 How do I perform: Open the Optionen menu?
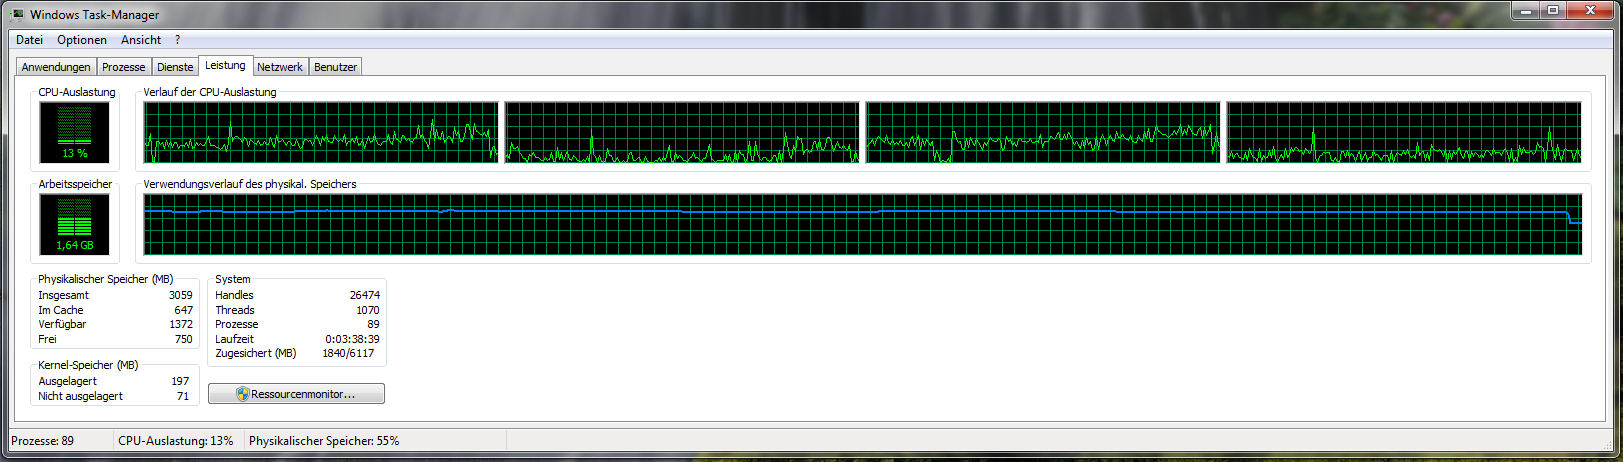(x=82, y=40)
